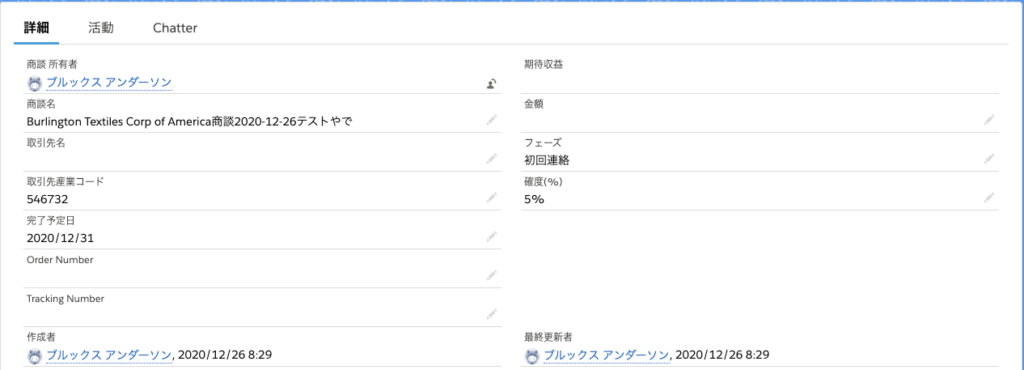This screenshot has width=1024, height=370.
Task: Edit 商談名 with its pencil icon
Action: (x=492, y=119)
